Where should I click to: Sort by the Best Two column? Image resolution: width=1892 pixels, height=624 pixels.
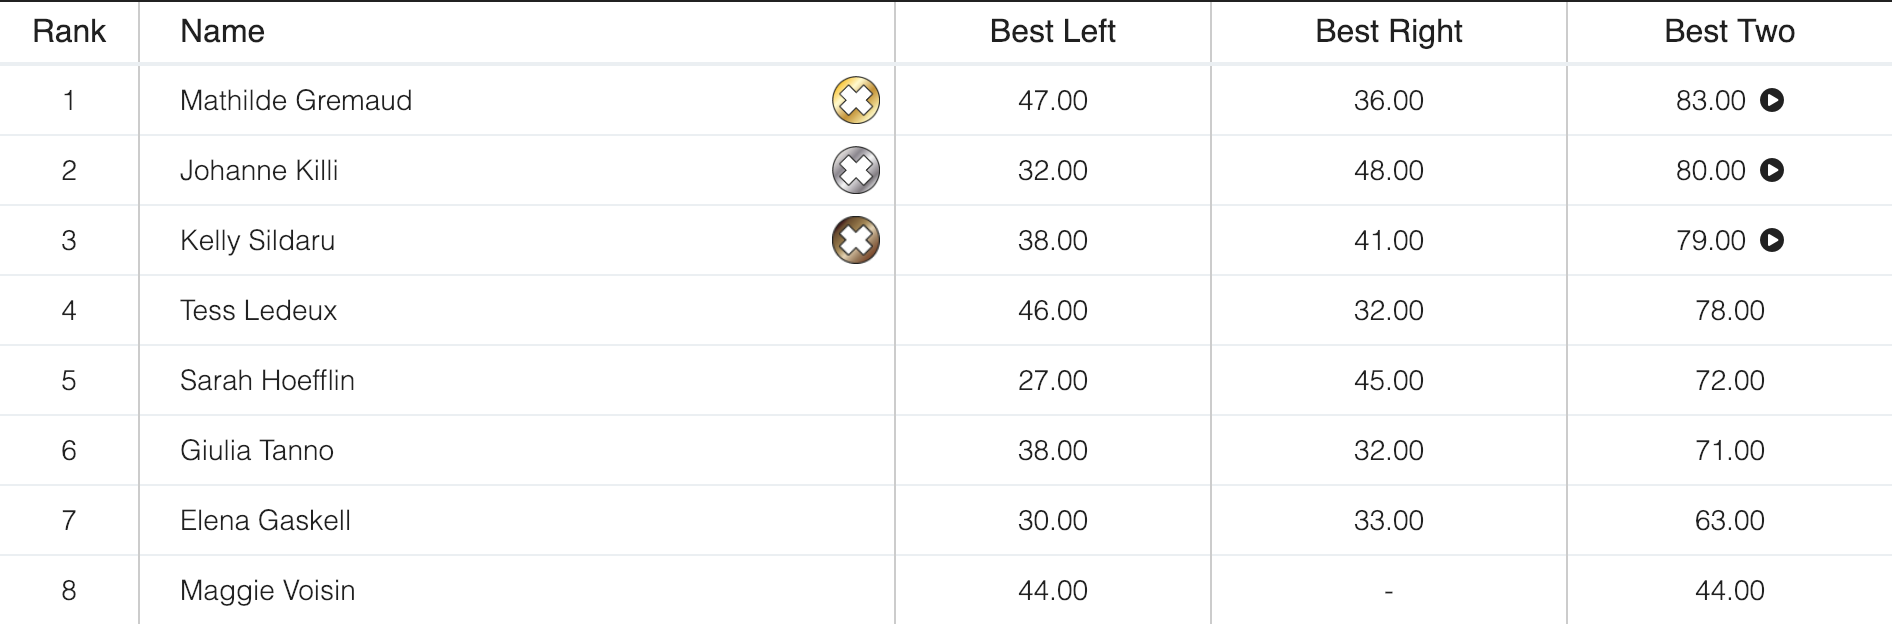pos(1729,31)
